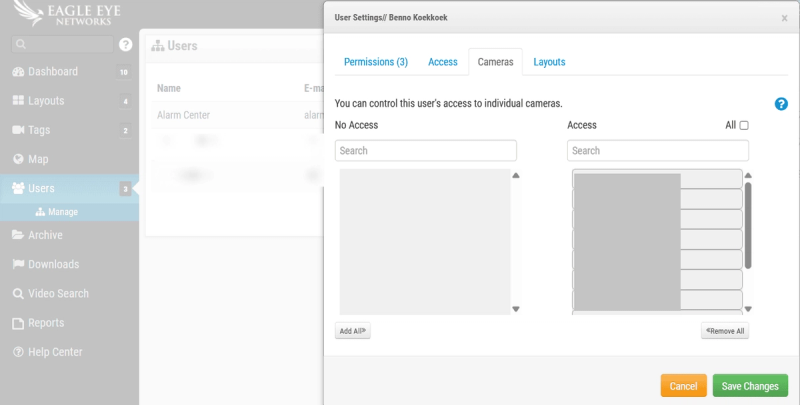Click the Access list scroll up arrow

pos(748,175)
